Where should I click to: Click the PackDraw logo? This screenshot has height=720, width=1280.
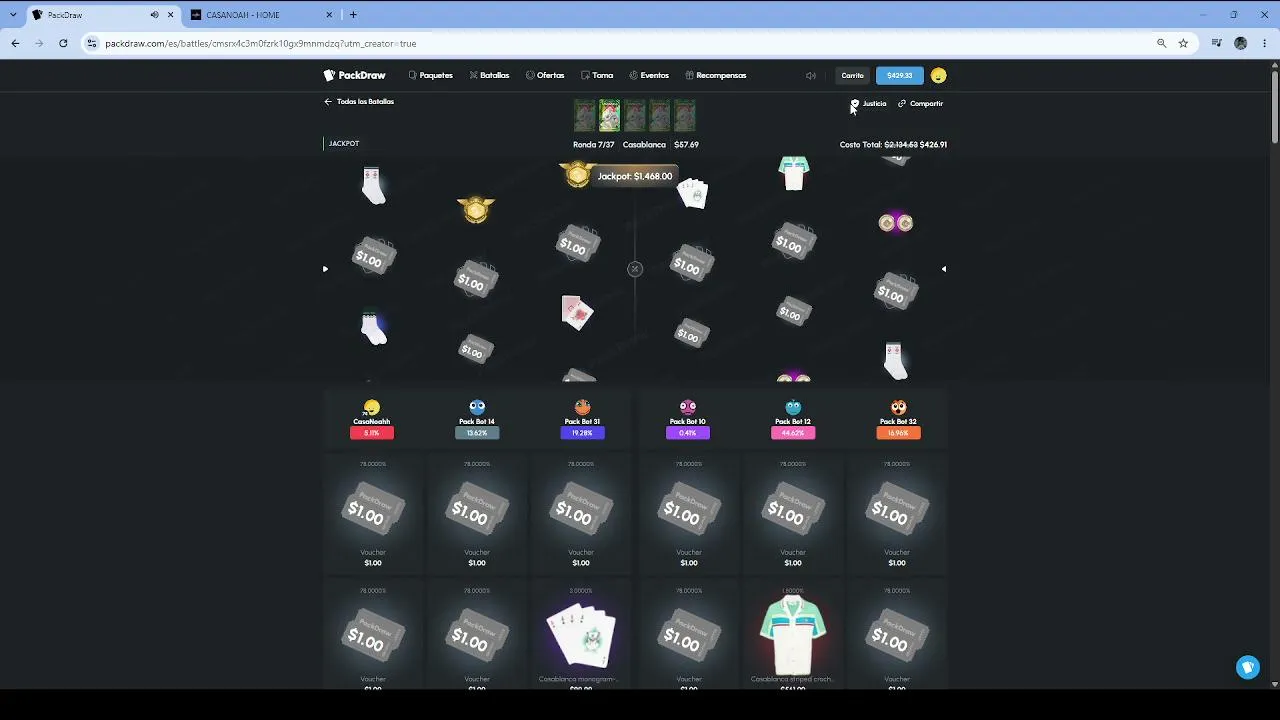(354, 75)
